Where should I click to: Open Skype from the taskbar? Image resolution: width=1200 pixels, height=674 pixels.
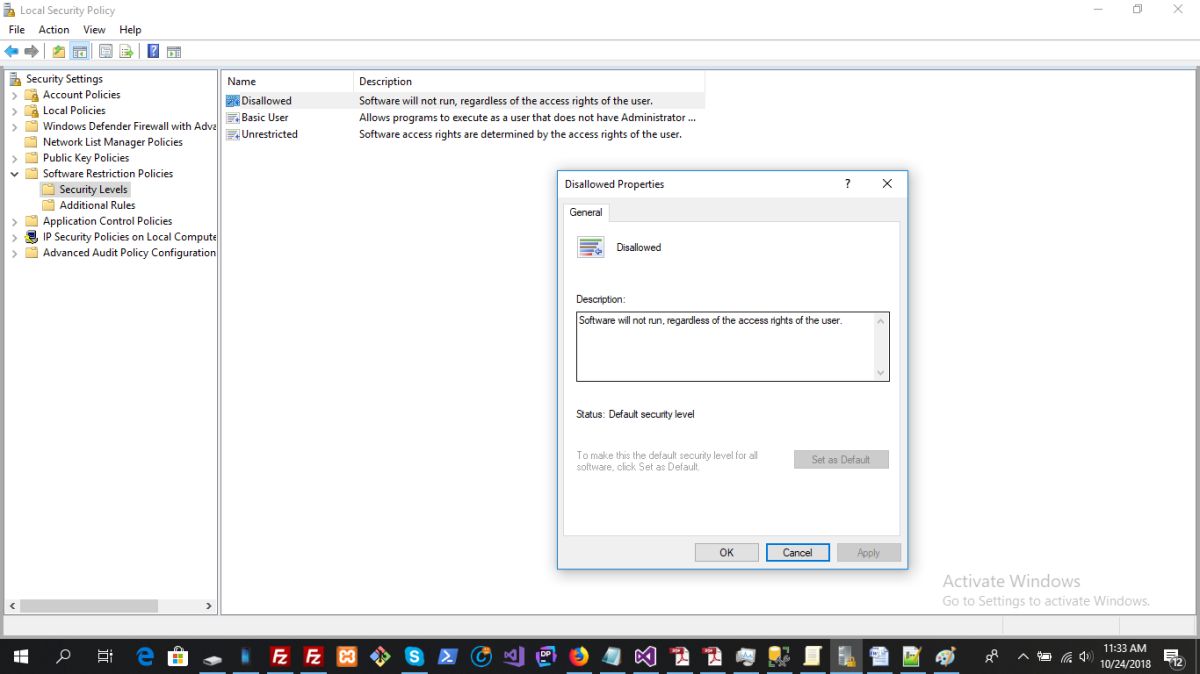(414, 657)
